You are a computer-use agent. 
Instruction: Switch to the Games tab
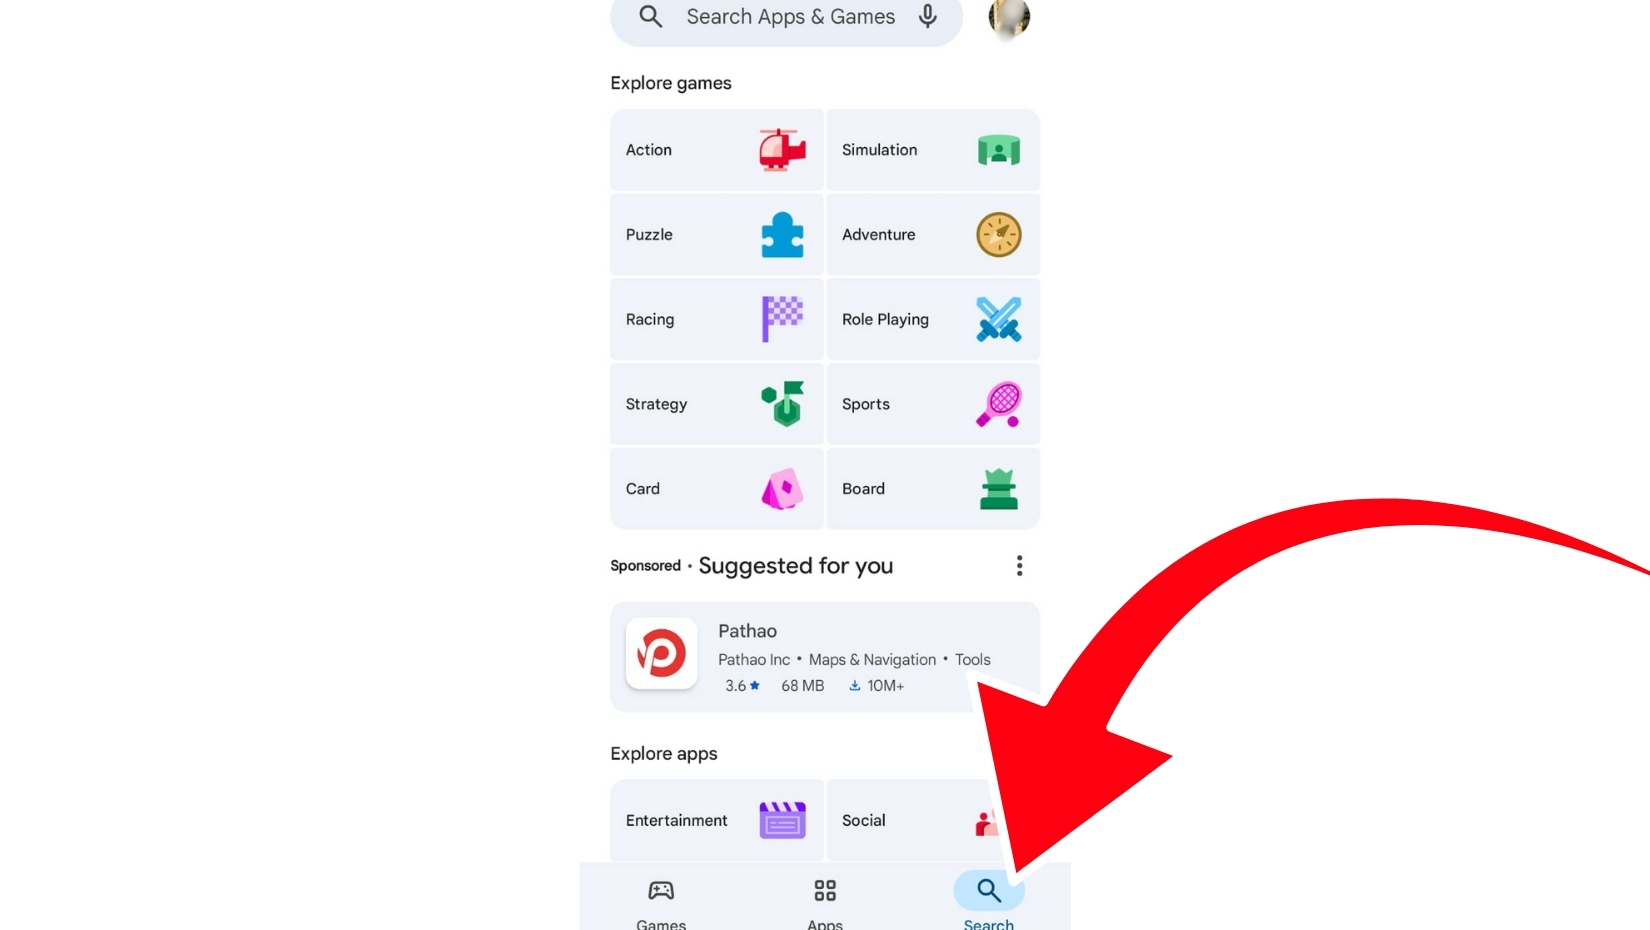tap(661, 902)
